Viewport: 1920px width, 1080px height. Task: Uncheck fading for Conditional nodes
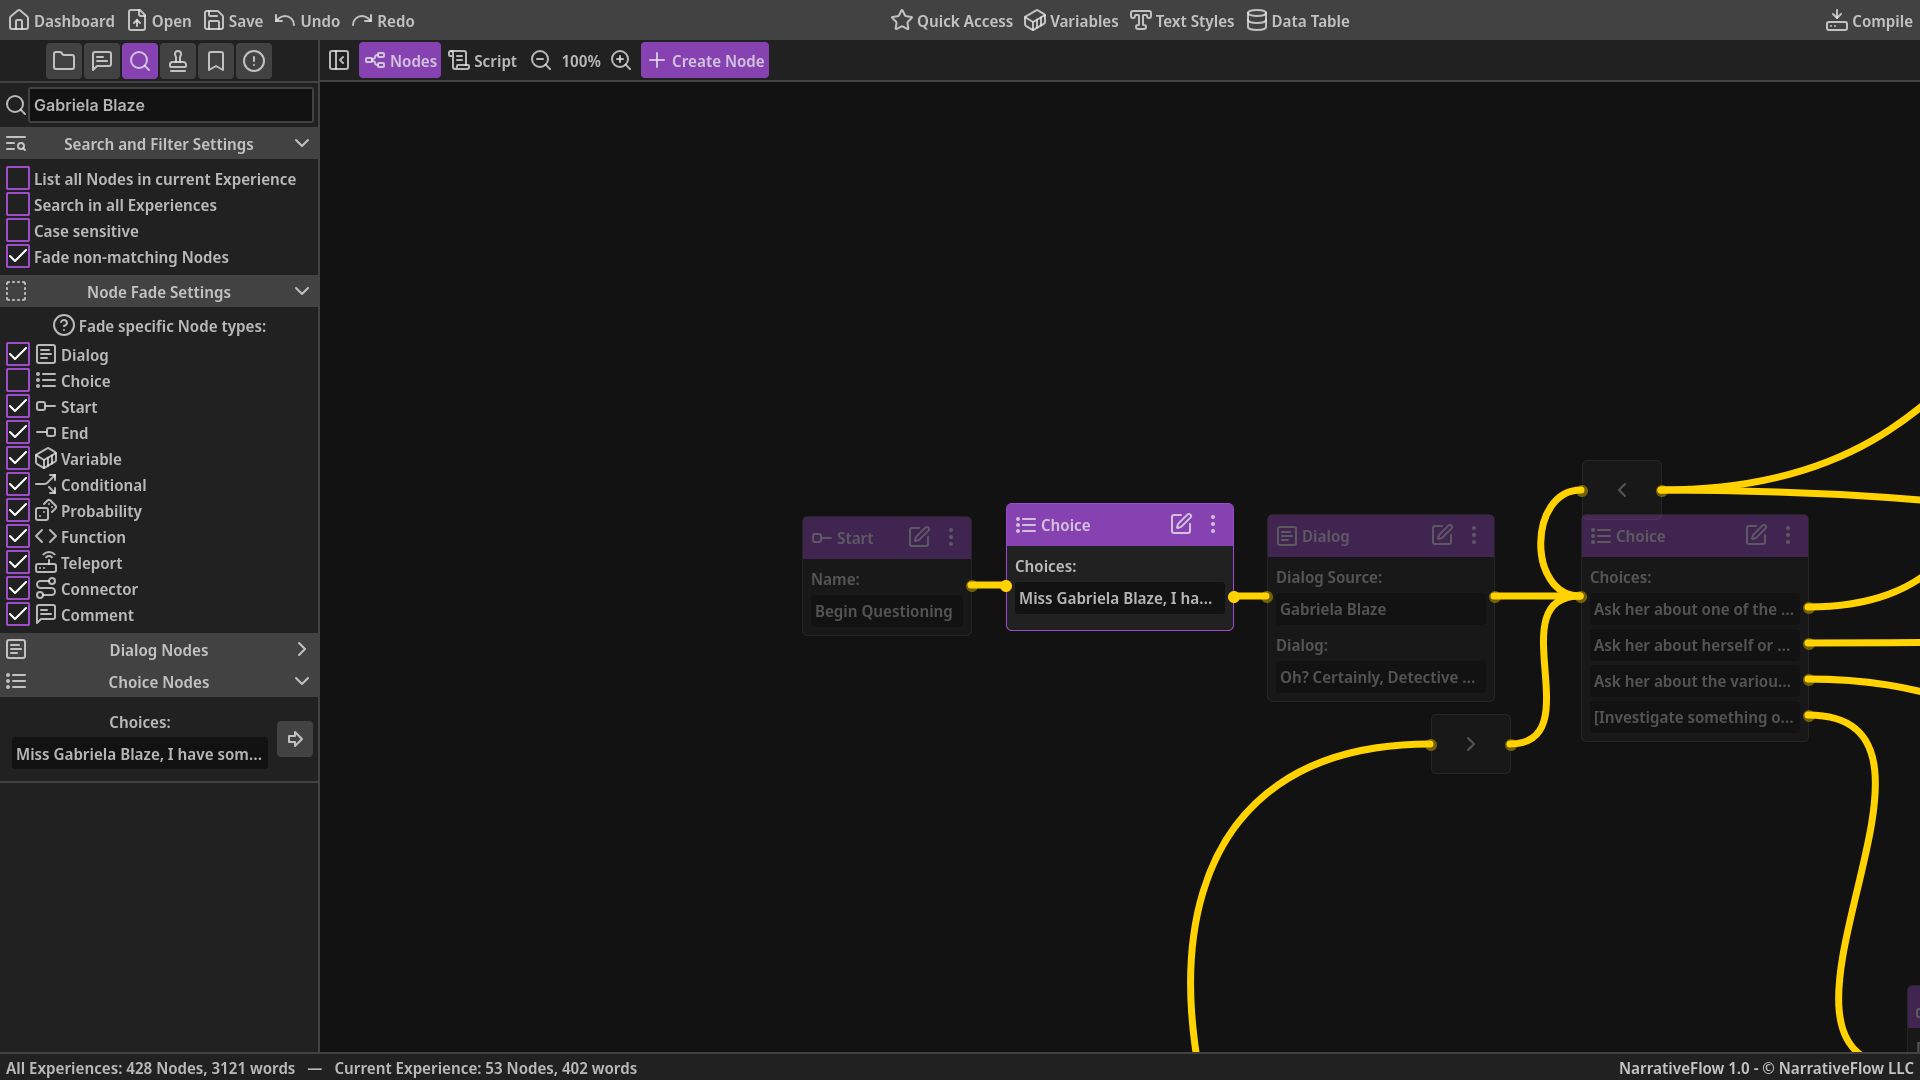[x=18, y=485]
